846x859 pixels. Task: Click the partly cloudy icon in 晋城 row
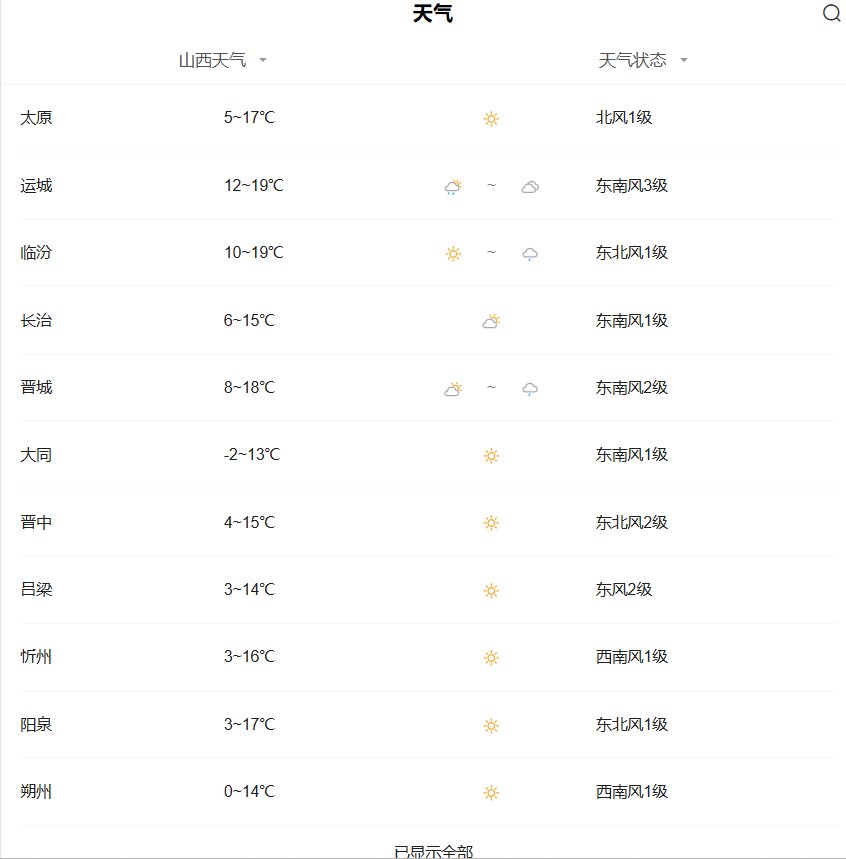coord(453,389)
